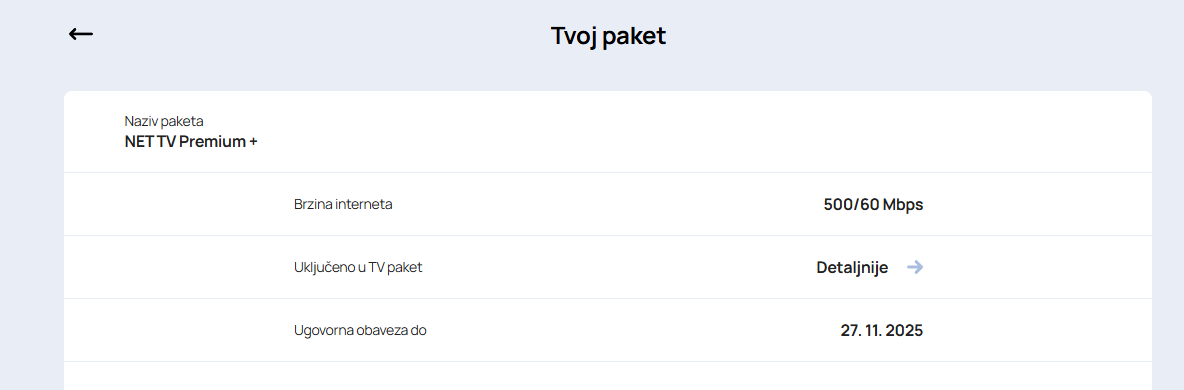Open the Detaljnije link
This screenshot has height=390, width=1184.
click(x=852, y=267)
